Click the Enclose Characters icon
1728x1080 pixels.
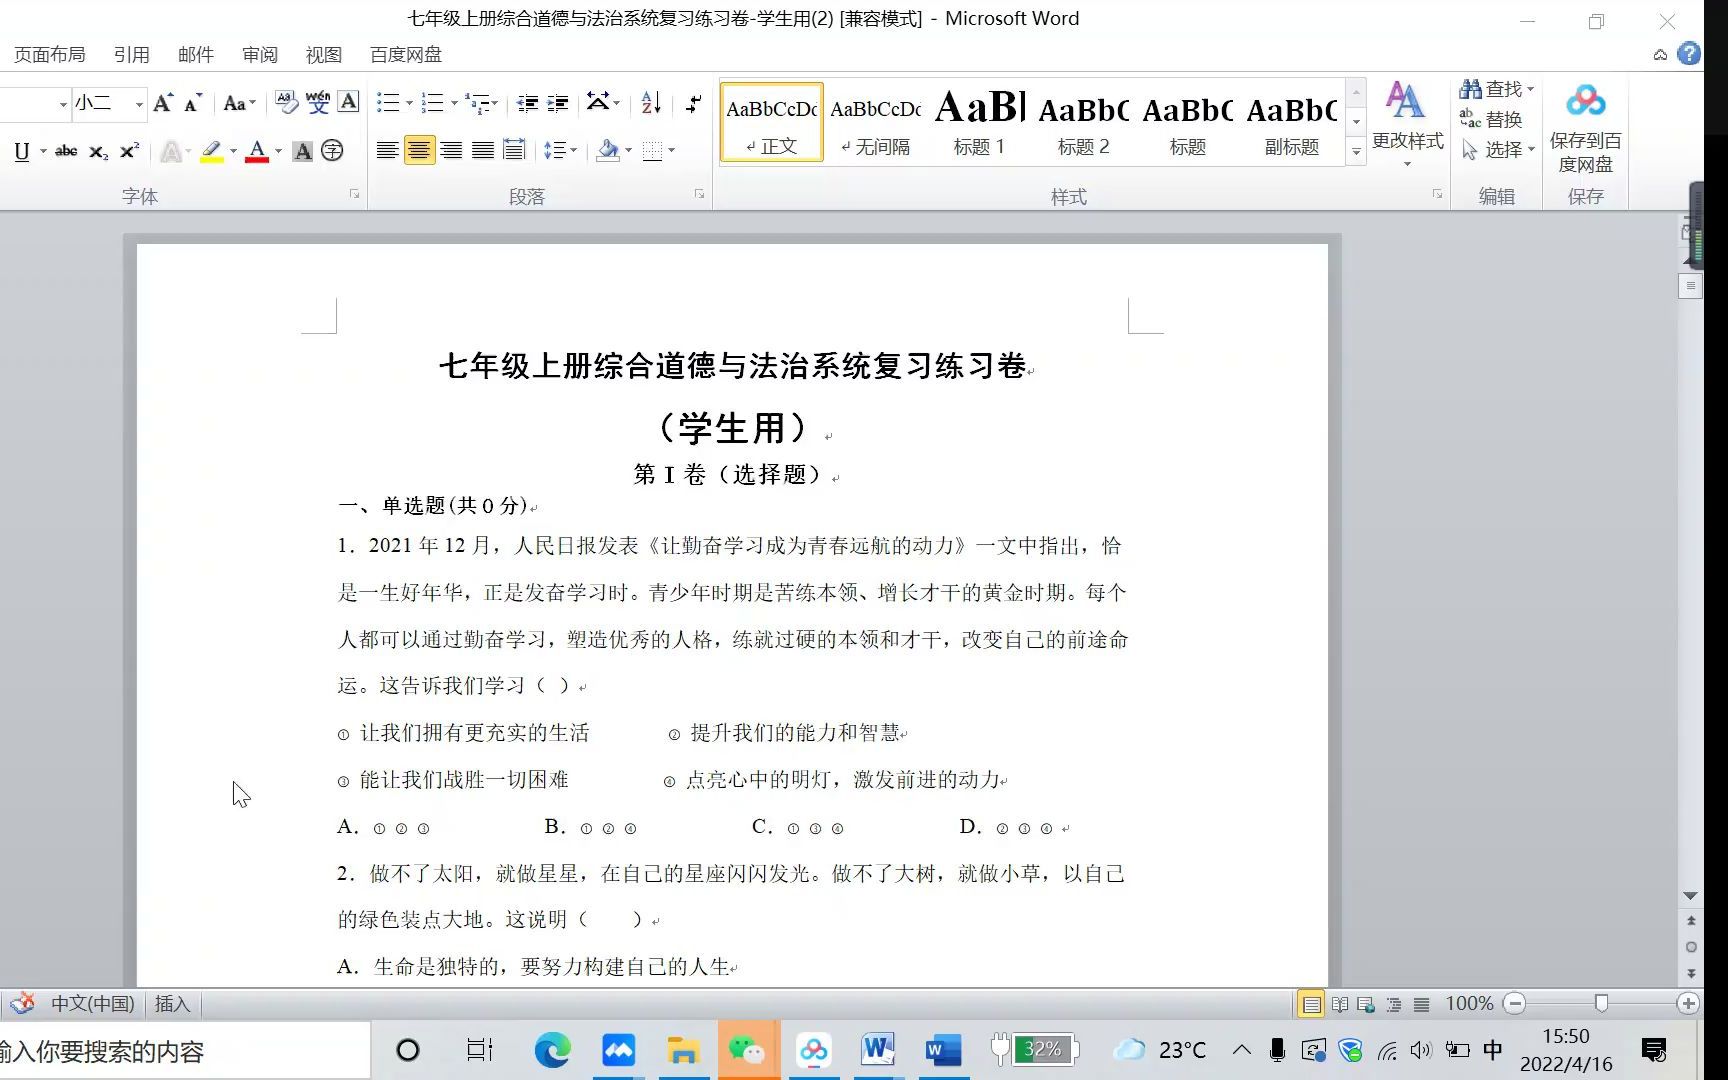click(332, 151)
